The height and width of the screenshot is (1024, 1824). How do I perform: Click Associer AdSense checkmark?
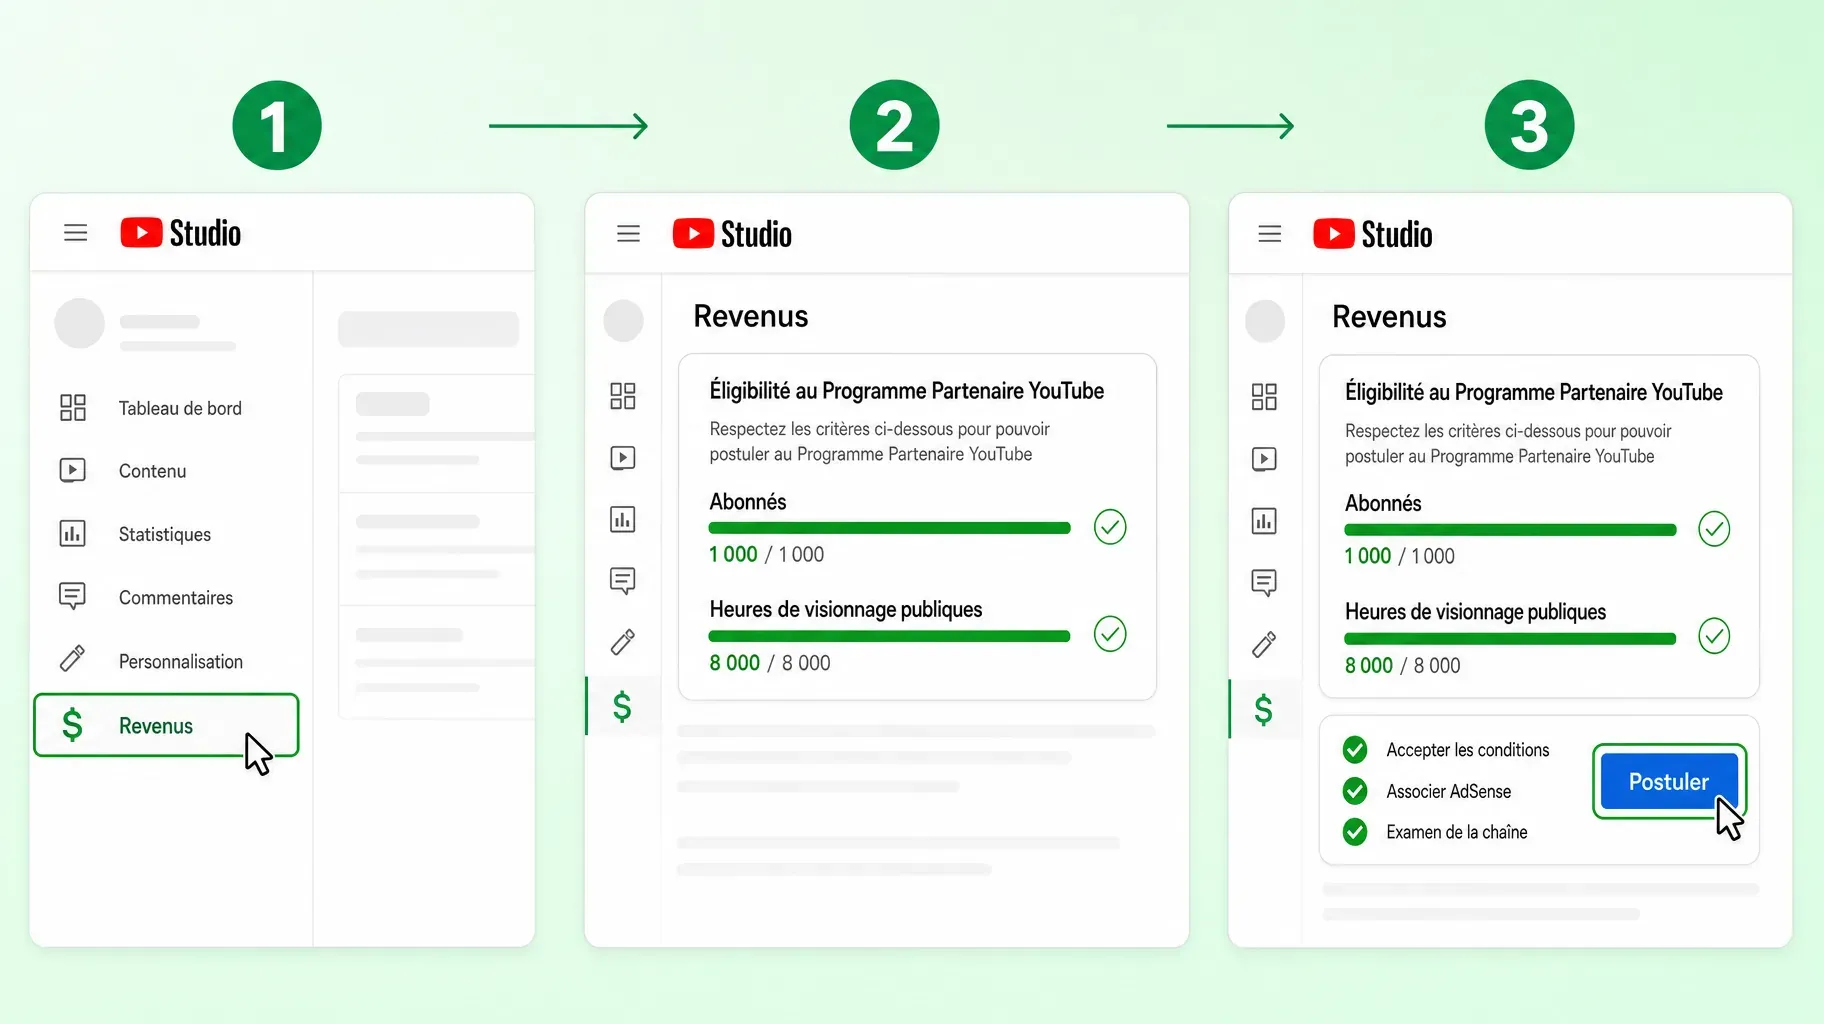click(1355, 791)
